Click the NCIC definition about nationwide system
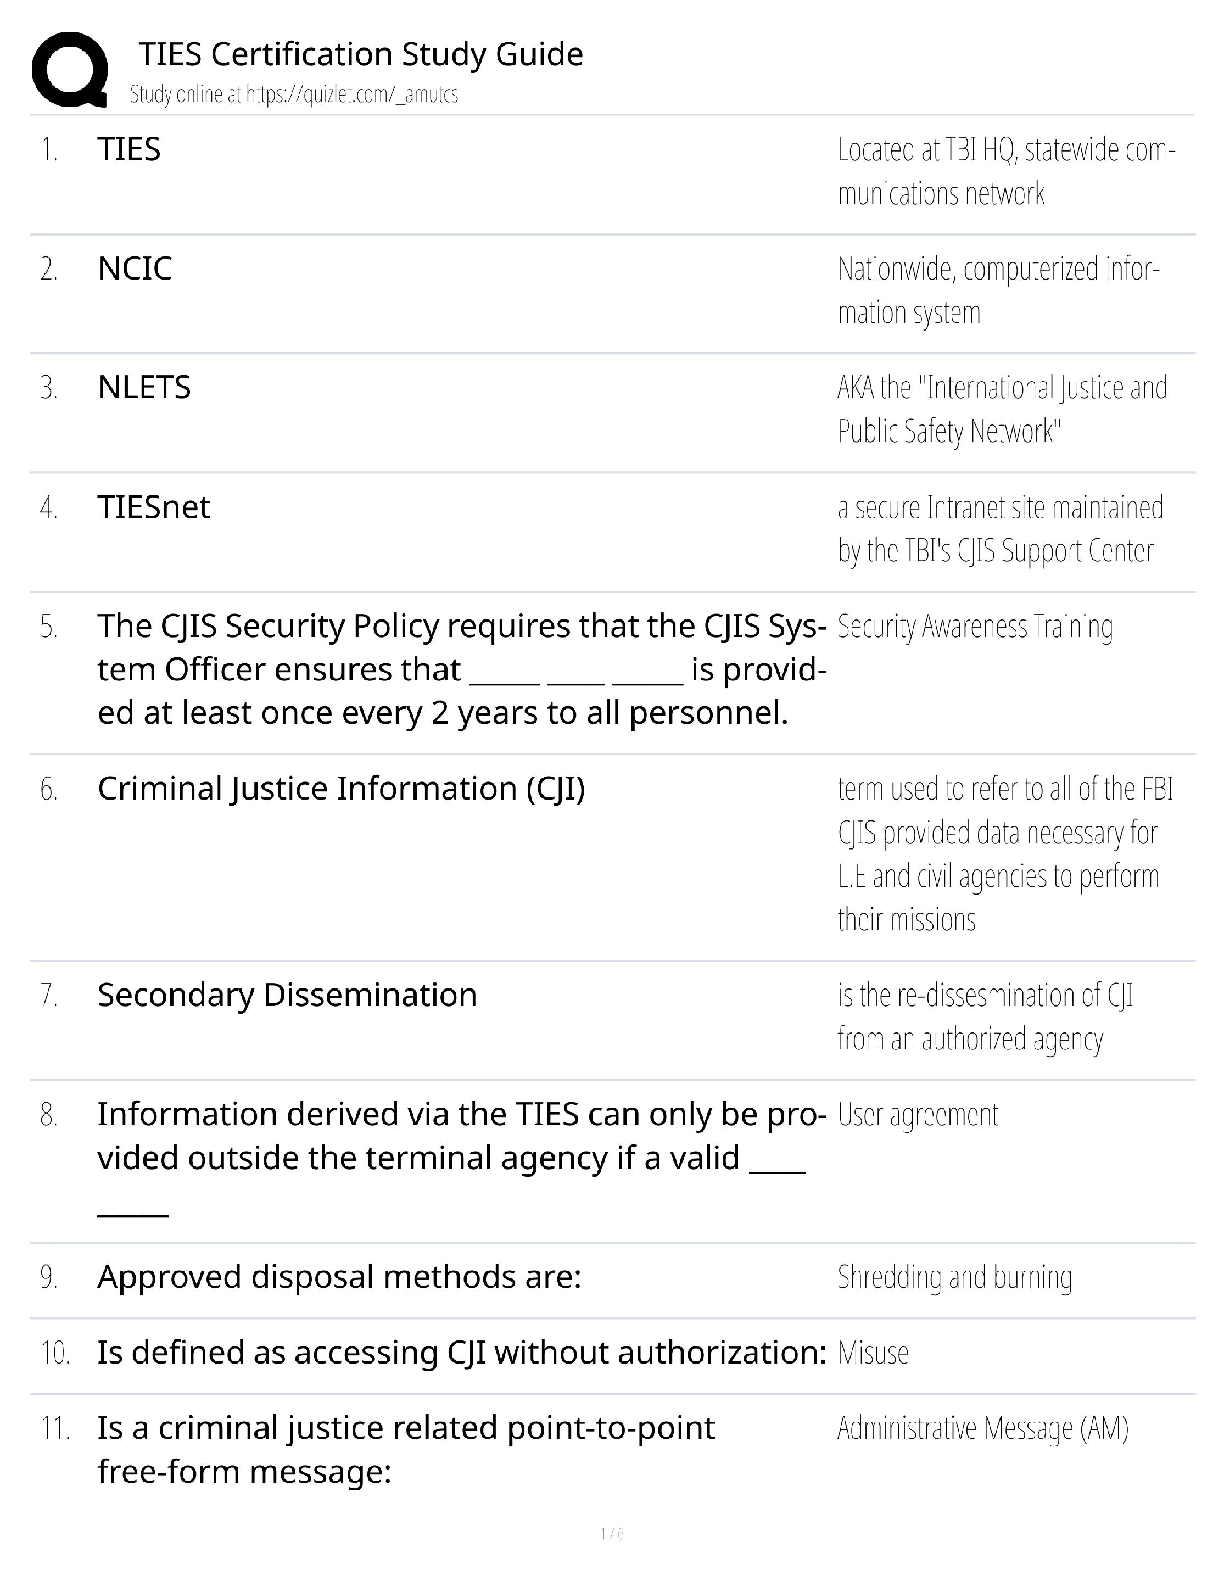The width and height of the screenshot is (1224, 1584). click(x=998, y=291)
